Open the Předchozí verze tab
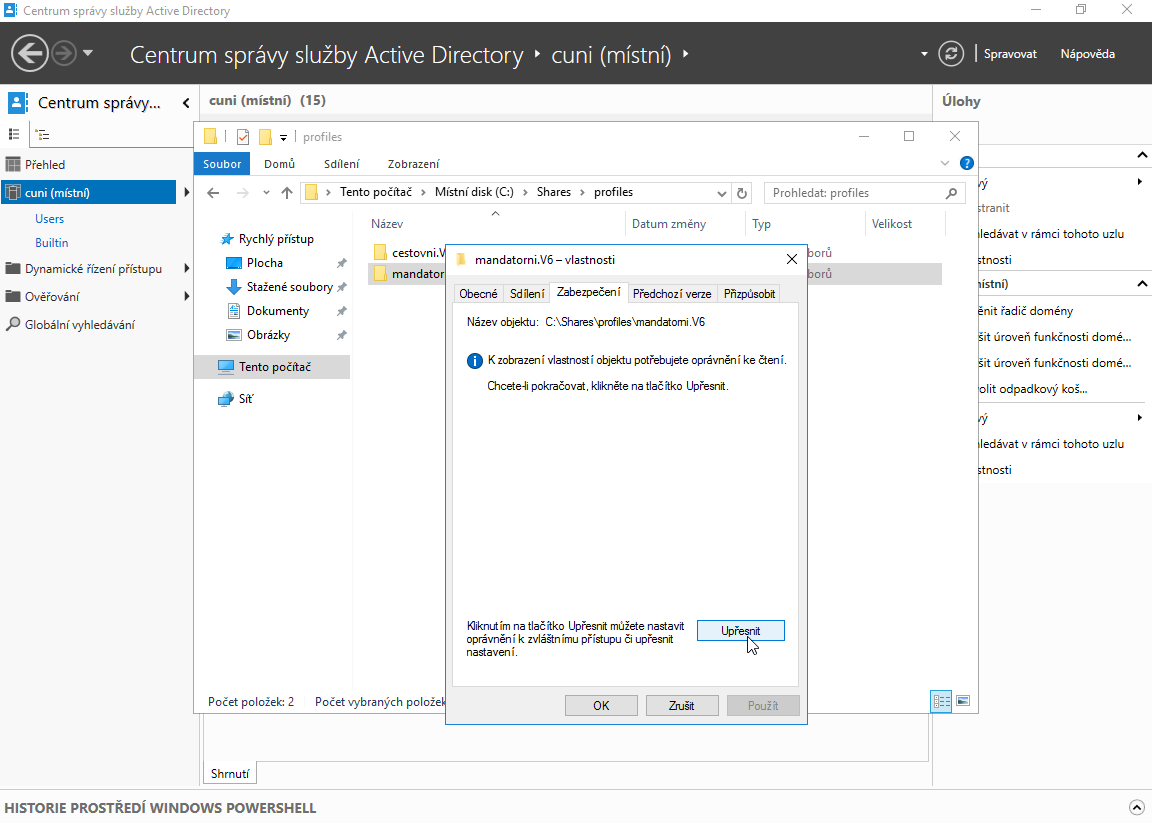Viewport: 1152px width, 823px height. point(672,293)
